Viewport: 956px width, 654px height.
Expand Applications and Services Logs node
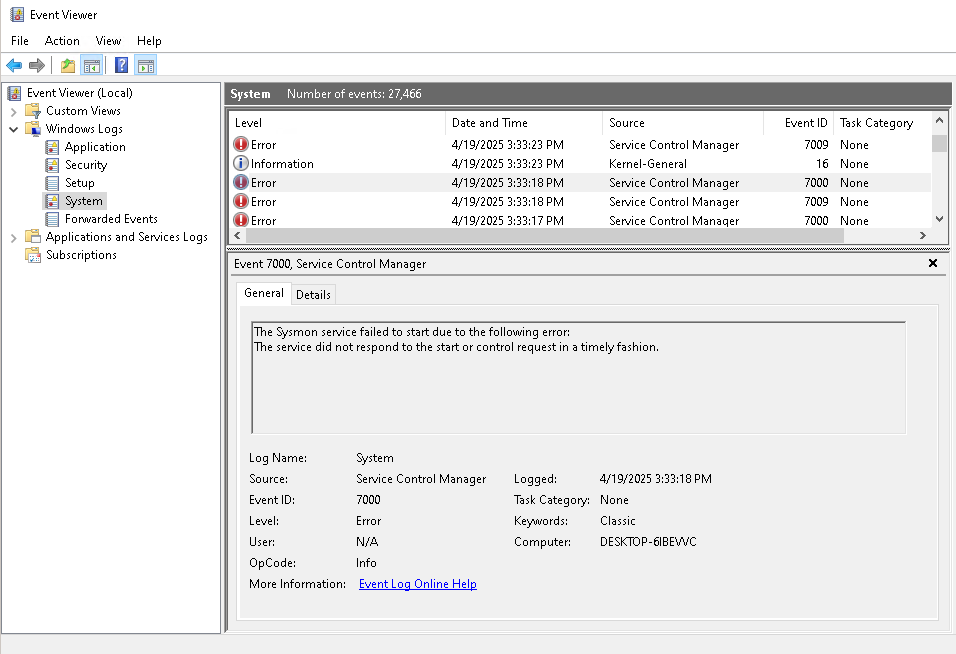(x=13, y=238)
